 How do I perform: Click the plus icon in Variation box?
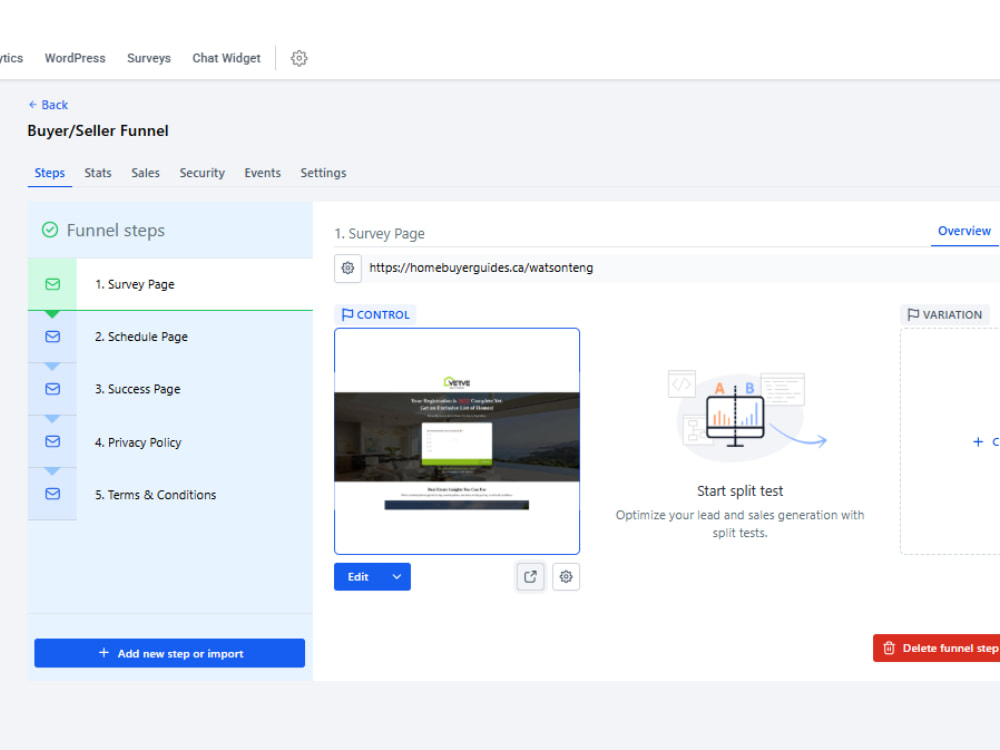pos(978,441)
